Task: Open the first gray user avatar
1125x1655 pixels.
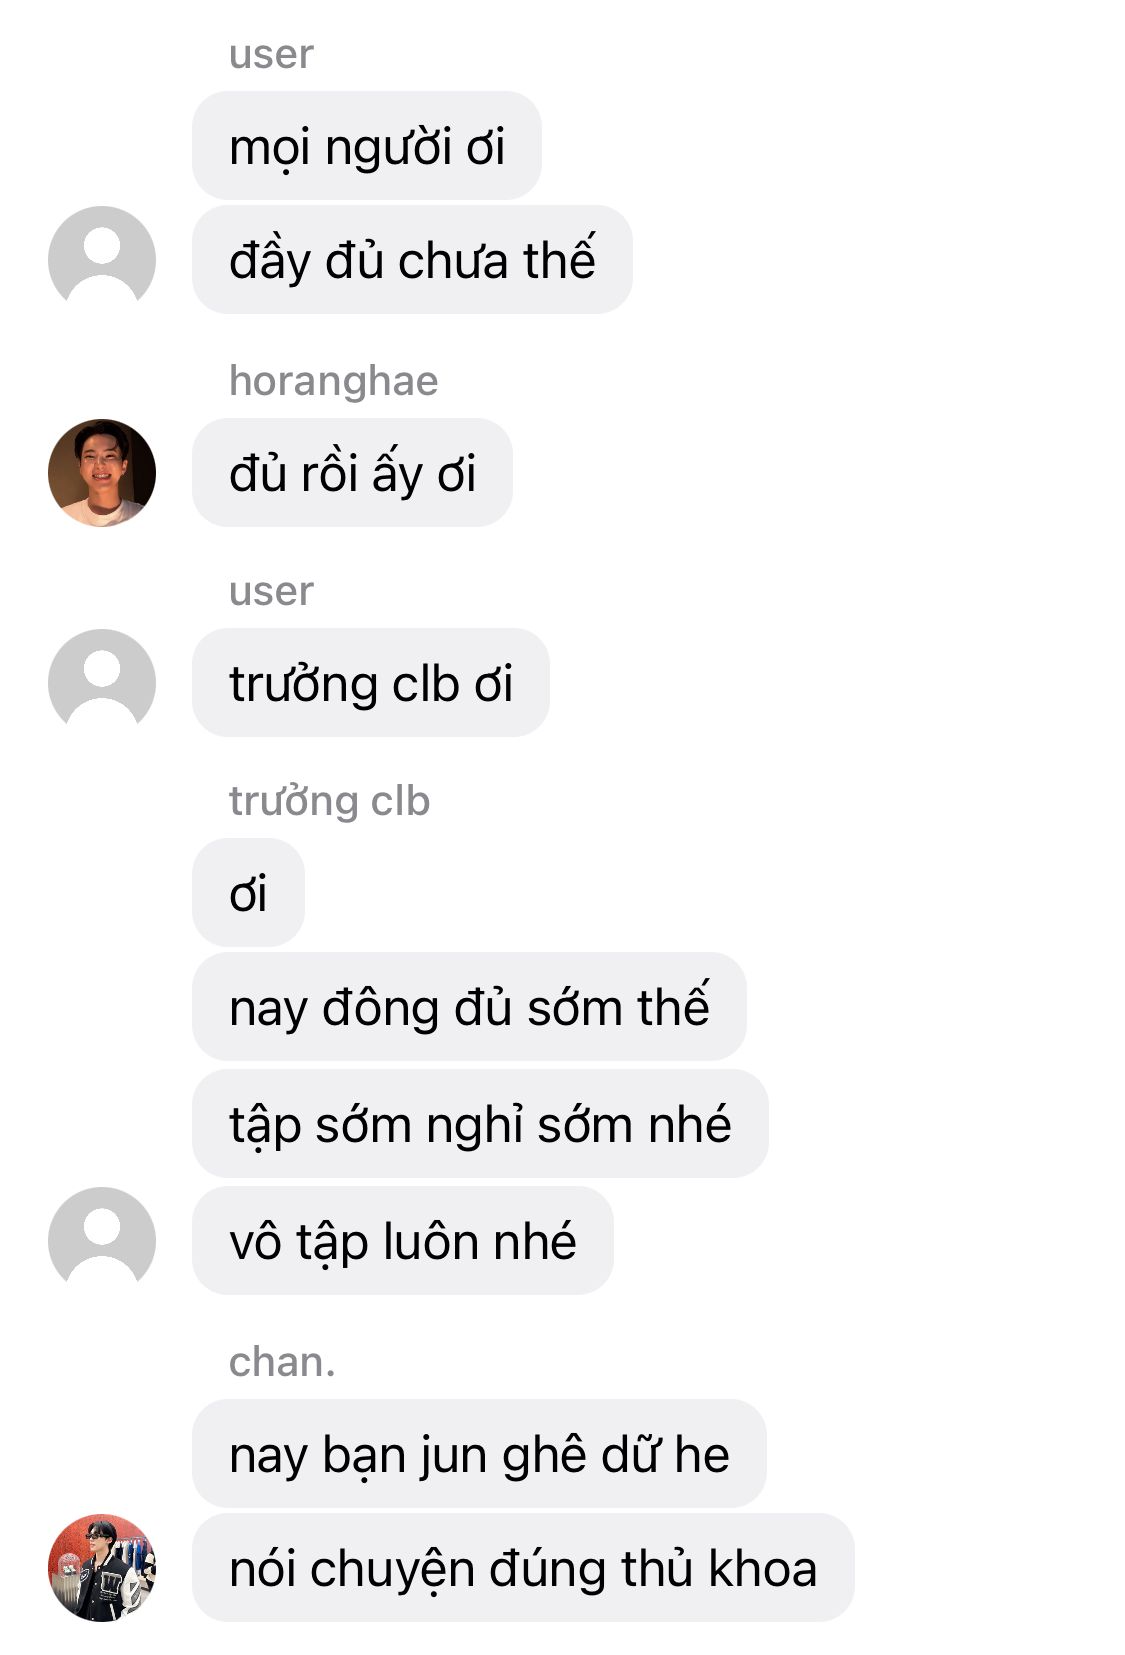Action: click(x=102, y=259)
